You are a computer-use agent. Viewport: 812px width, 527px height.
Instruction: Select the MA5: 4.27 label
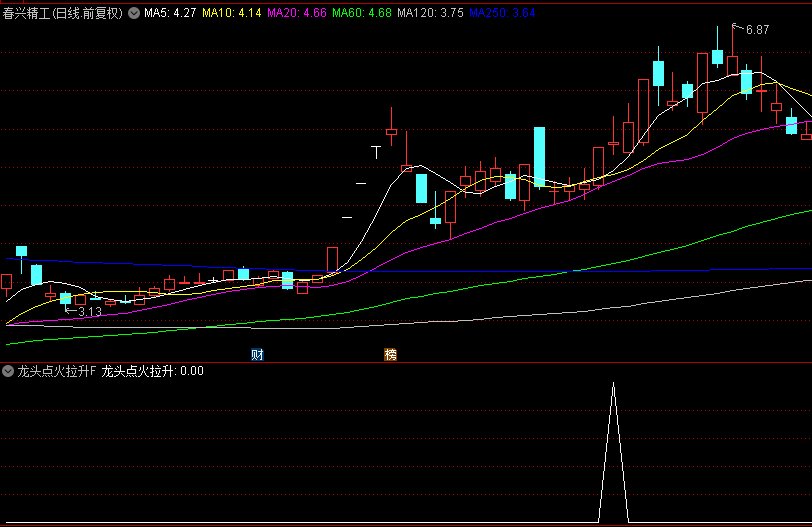(170, 13)
